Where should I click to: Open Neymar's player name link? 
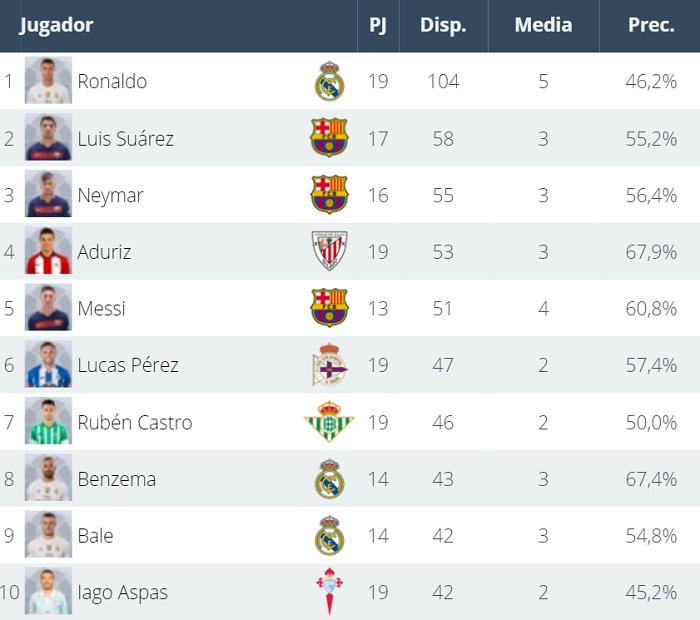(x=110, y=195)
